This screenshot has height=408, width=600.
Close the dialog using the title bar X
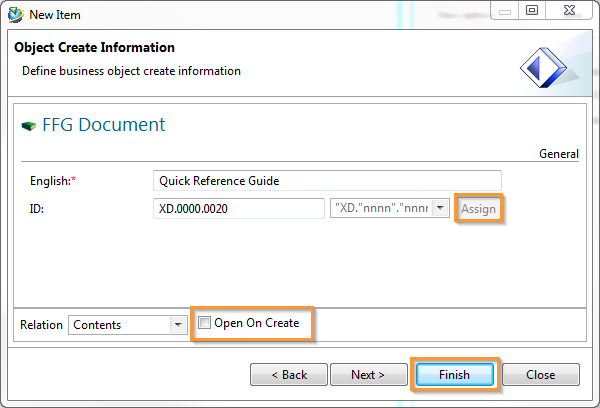point(569,11)
